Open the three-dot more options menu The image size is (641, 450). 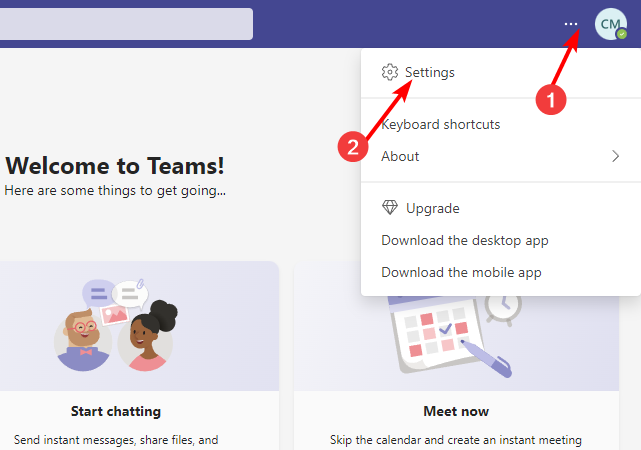571,24
